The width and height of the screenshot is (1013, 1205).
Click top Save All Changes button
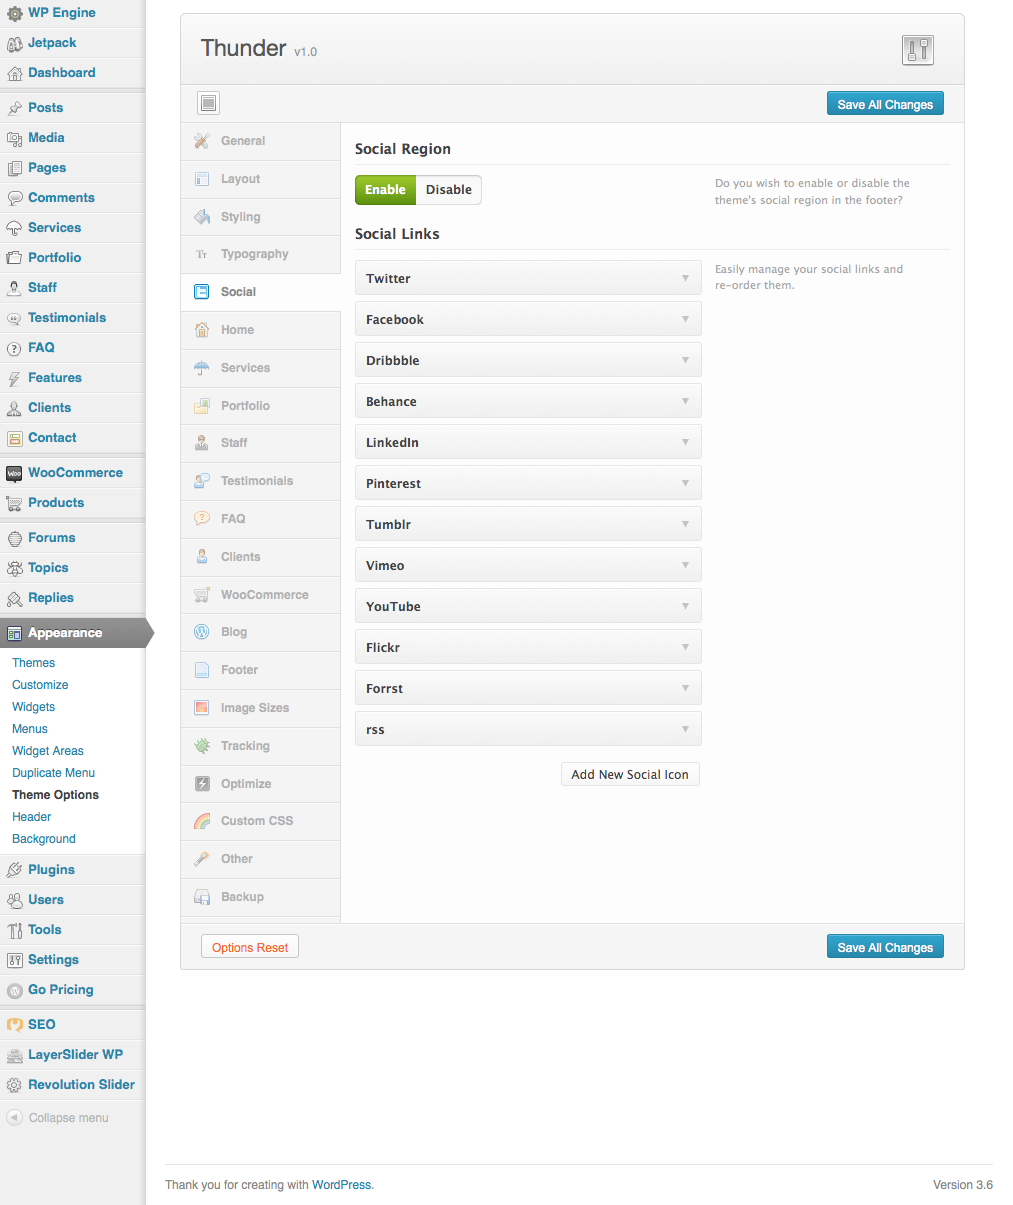coord(885,104)
